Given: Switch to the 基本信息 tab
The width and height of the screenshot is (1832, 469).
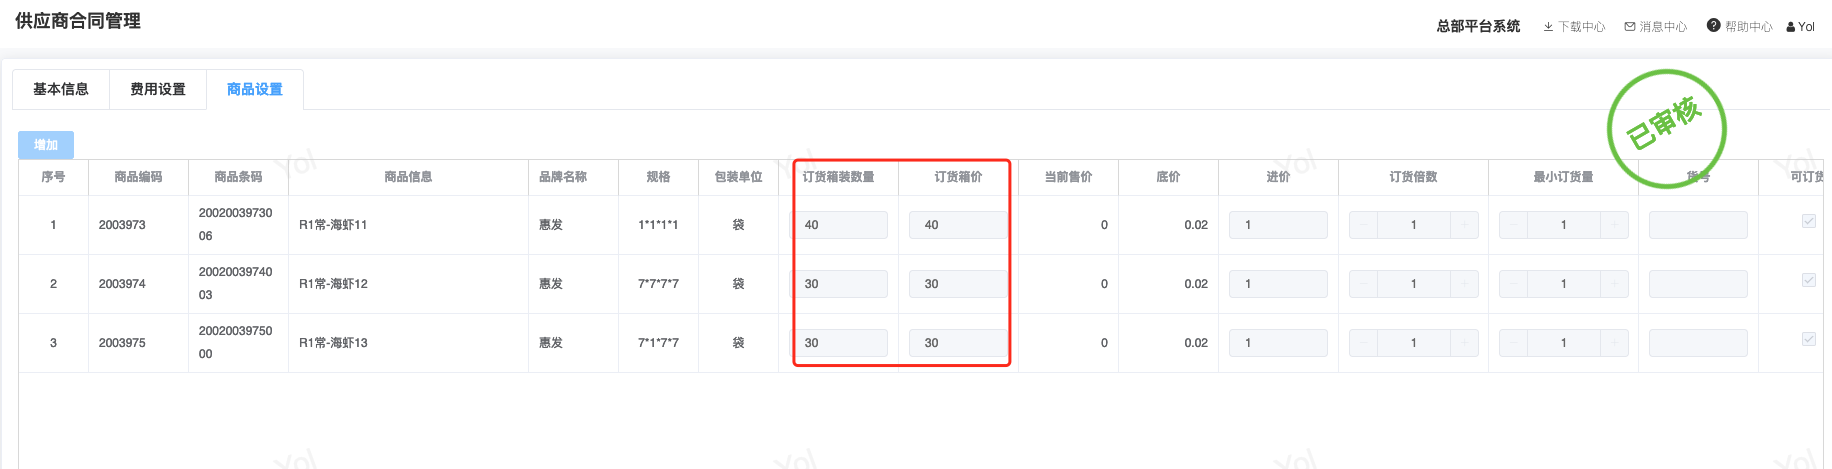Looking at the screenshot, I should click(x=61, y=89).
